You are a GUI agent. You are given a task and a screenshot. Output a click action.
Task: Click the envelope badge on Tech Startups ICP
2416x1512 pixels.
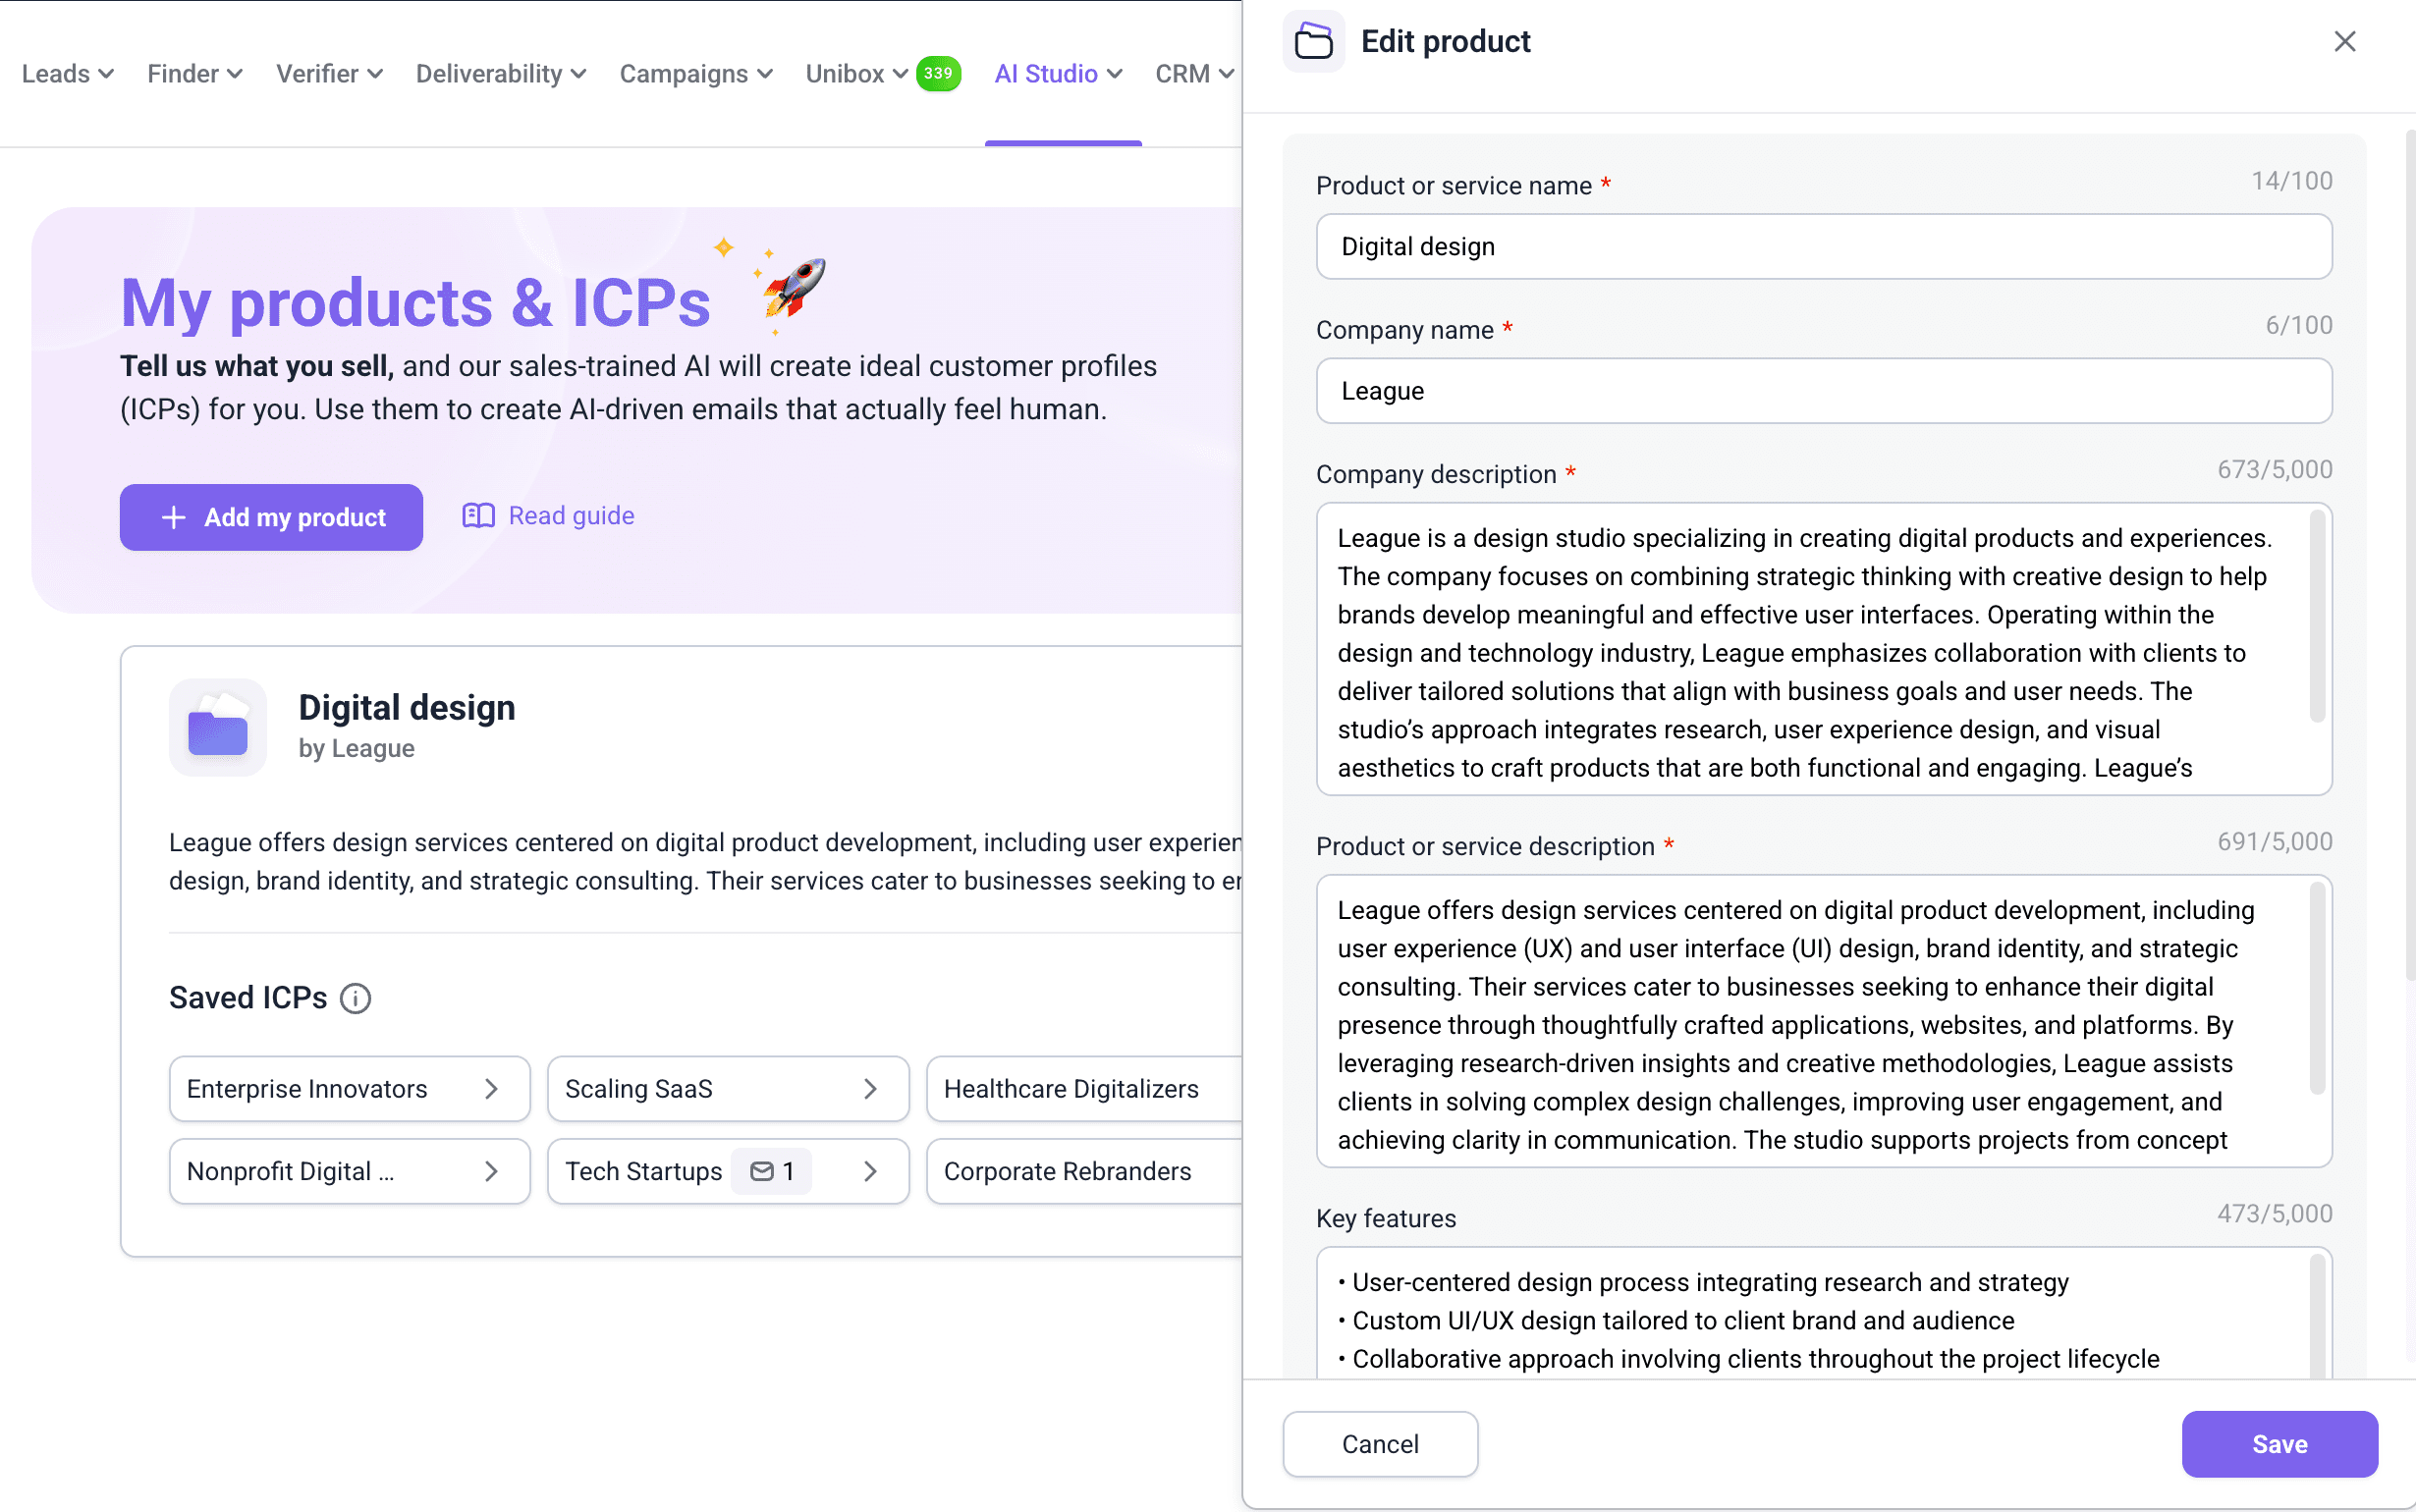click(771, 1171)
